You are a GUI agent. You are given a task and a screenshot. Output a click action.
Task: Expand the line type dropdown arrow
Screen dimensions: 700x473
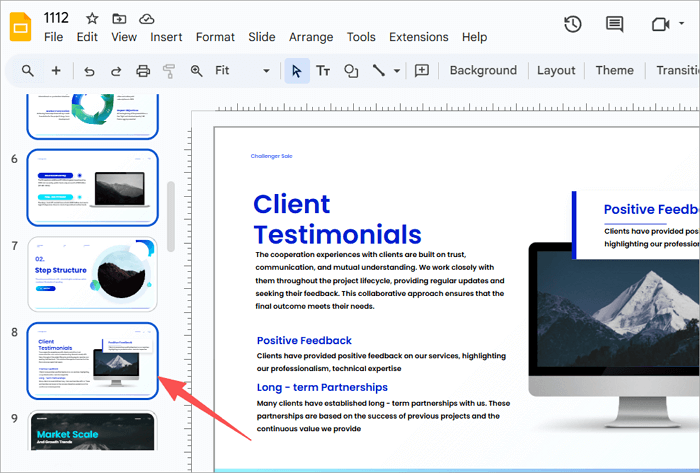tap(396, 71)
